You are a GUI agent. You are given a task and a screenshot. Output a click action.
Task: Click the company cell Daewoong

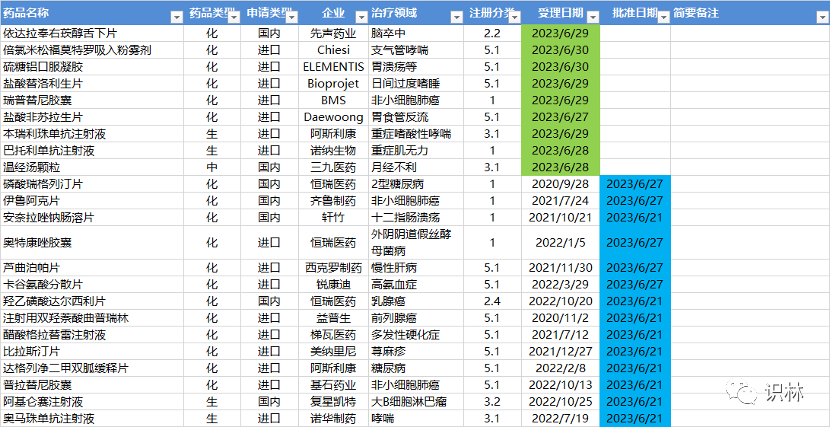(333, 117)
